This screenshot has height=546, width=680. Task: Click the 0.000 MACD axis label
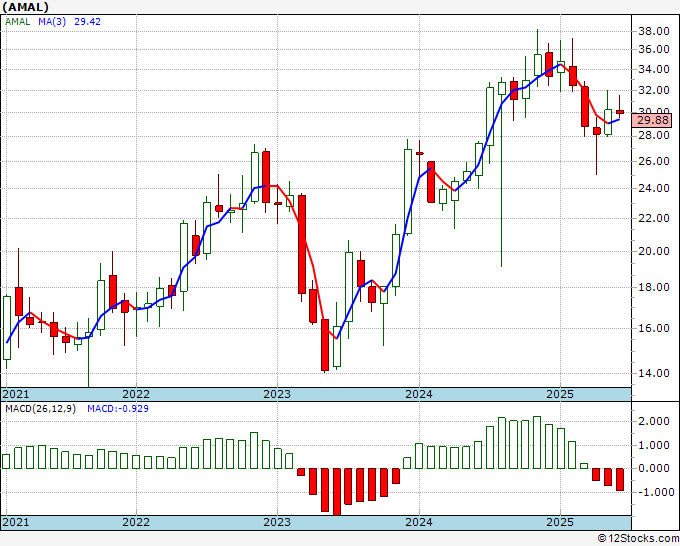tap(656, 468)
